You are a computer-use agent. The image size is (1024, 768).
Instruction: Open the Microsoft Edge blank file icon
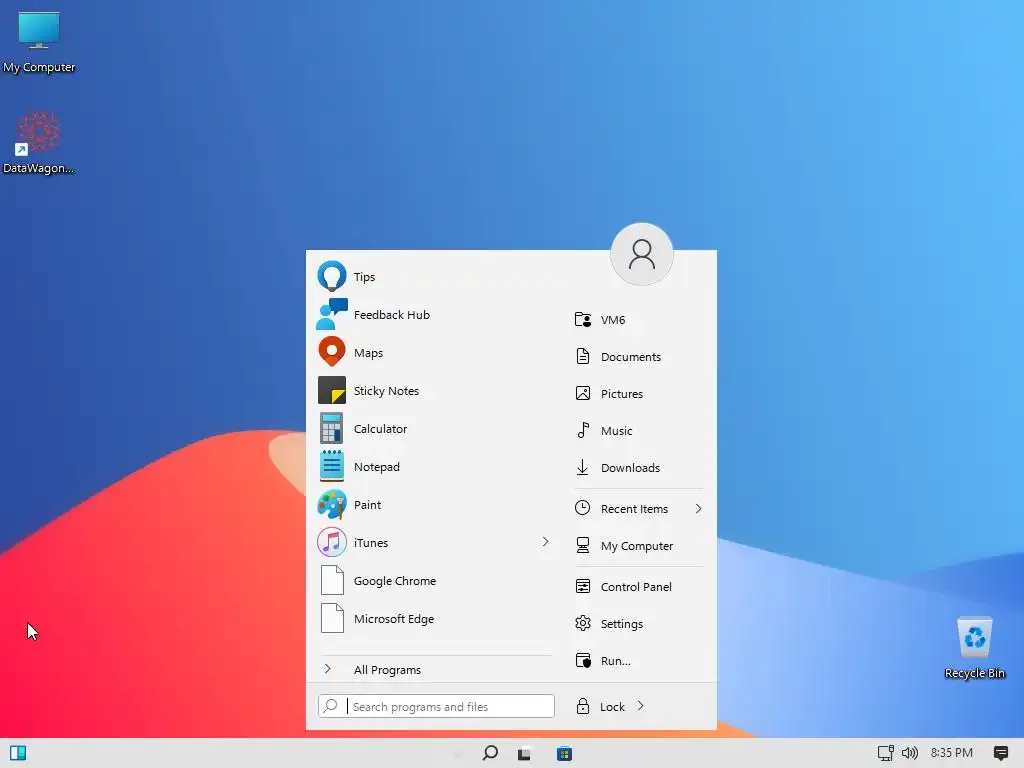coord(332,618)
